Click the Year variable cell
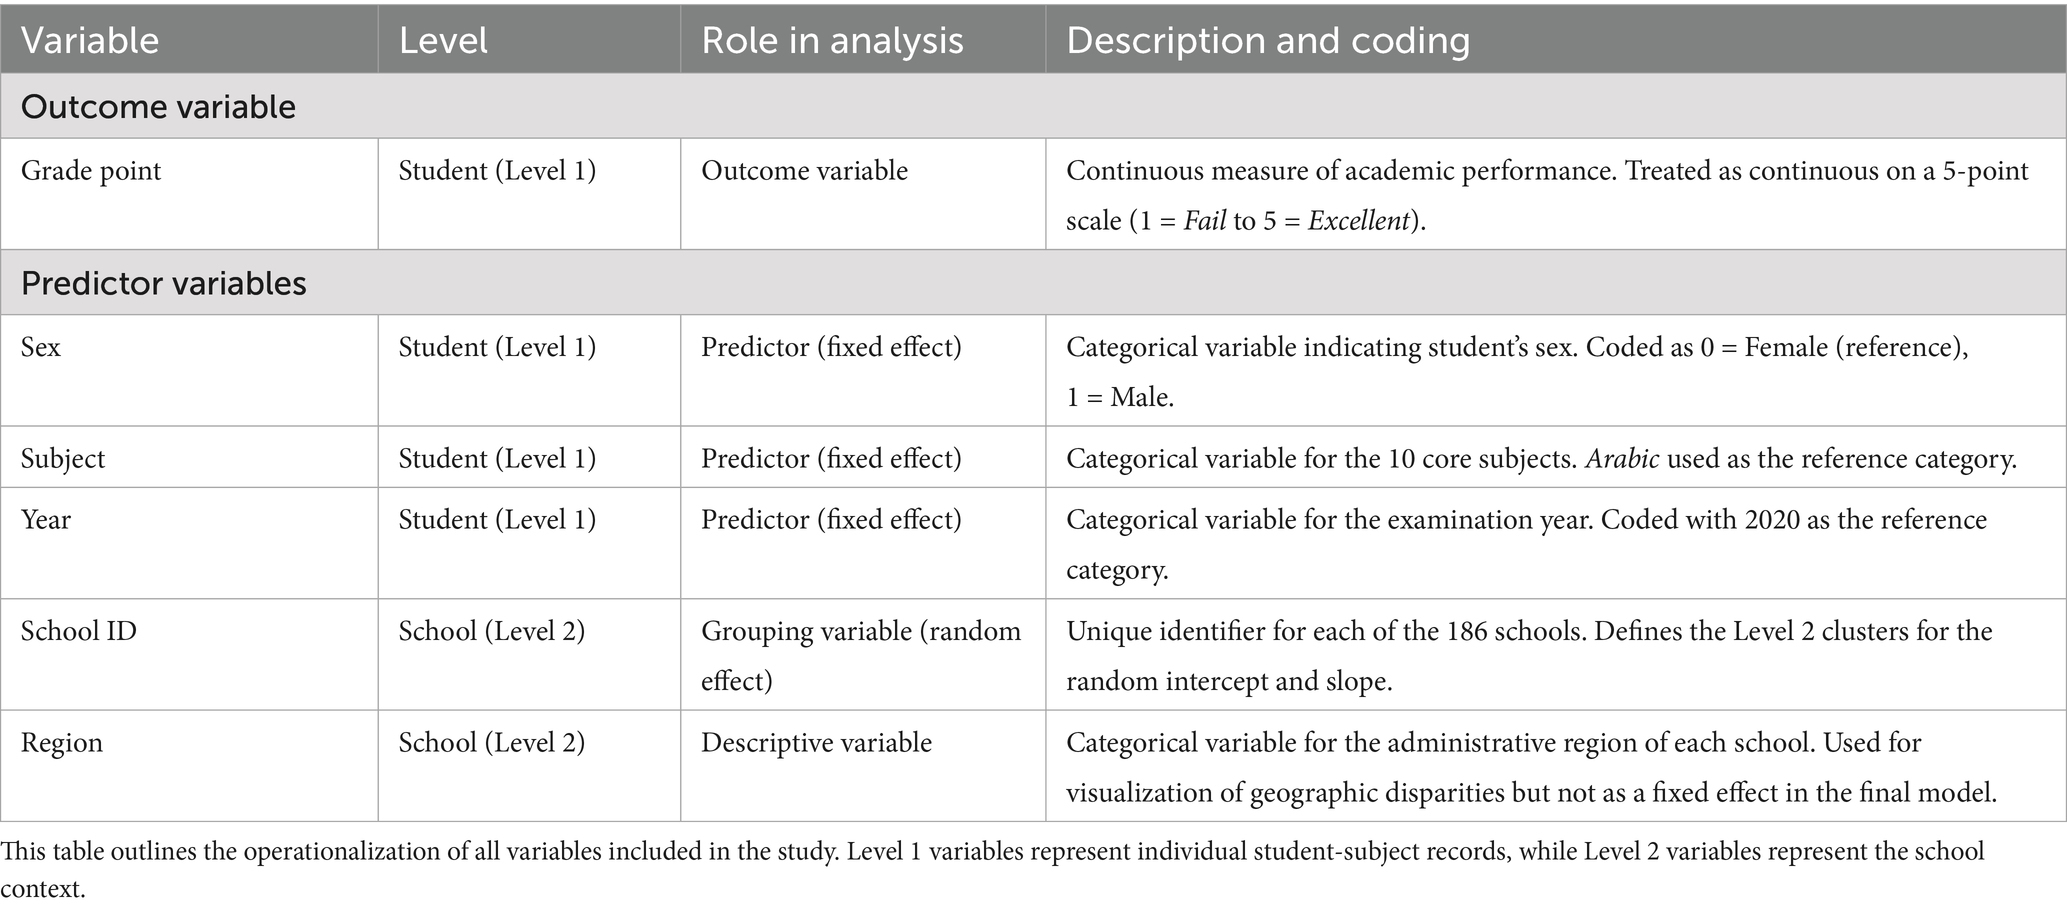Viewport: 2067px width, 911px height. click(46, 520)
